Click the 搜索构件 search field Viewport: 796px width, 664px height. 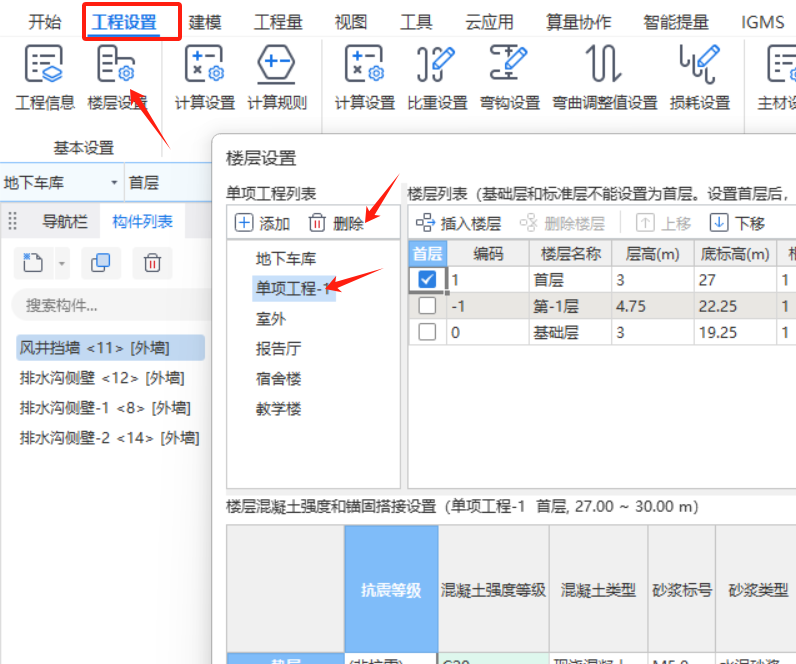coord(112,305)
